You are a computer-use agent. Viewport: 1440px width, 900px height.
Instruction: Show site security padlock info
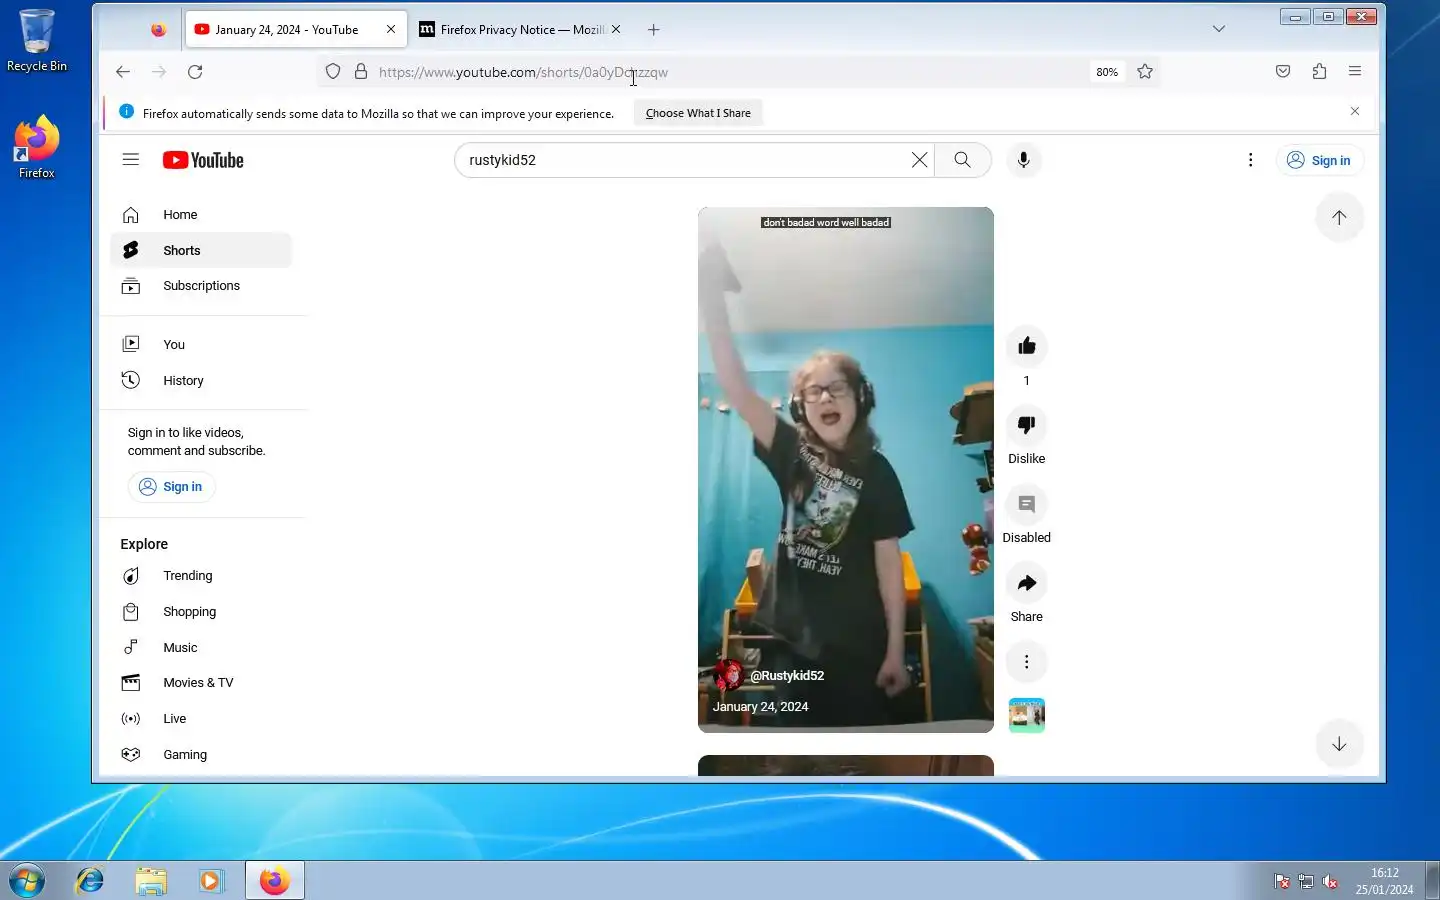click(x=361, y=72)
